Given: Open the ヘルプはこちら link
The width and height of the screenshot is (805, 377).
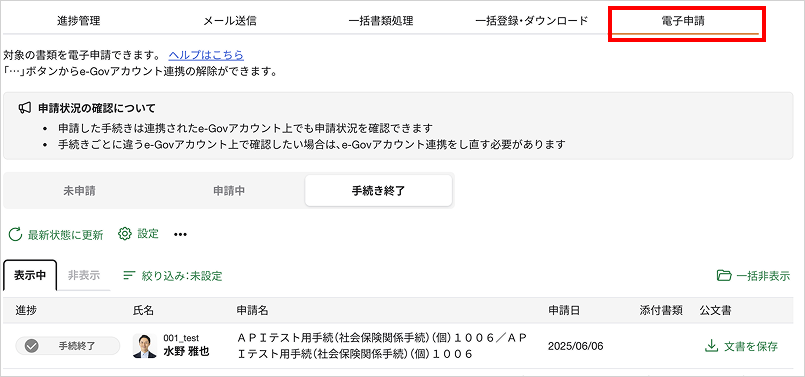Looking at the screenshot, I should [x=206, y=55].
